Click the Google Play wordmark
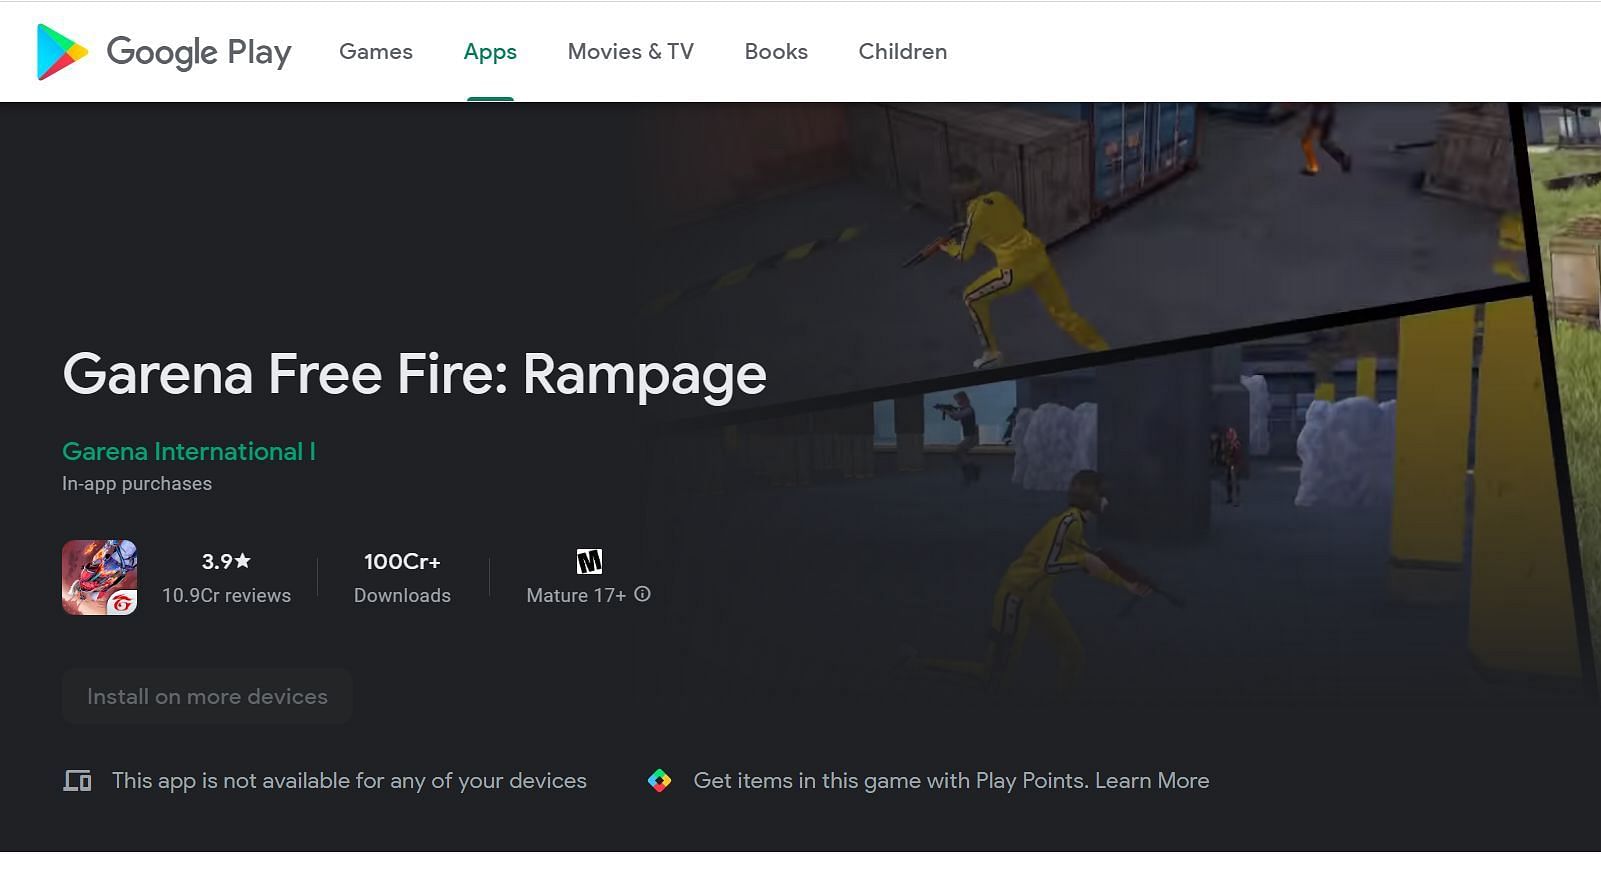Viewport: 1601px width, 889px height. 199,52
